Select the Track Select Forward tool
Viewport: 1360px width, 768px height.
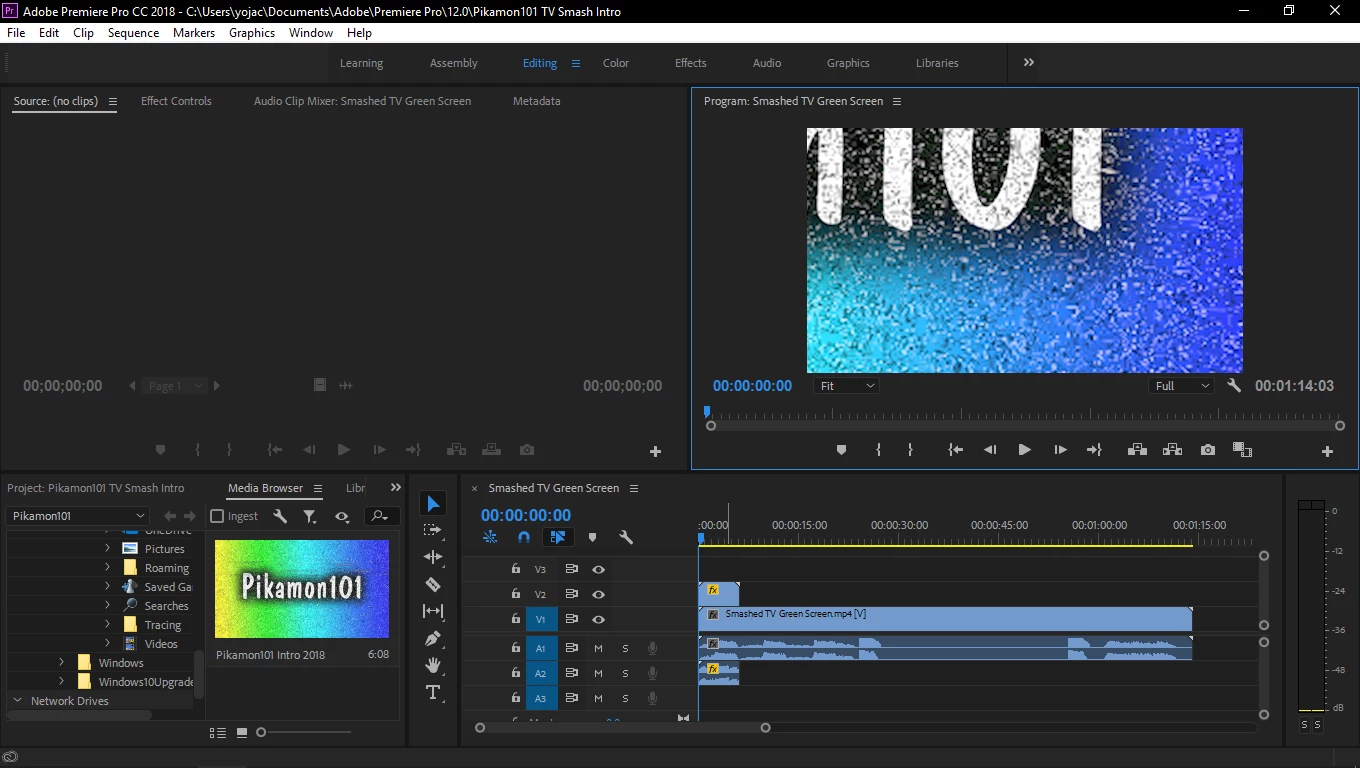tap(433, 530)
